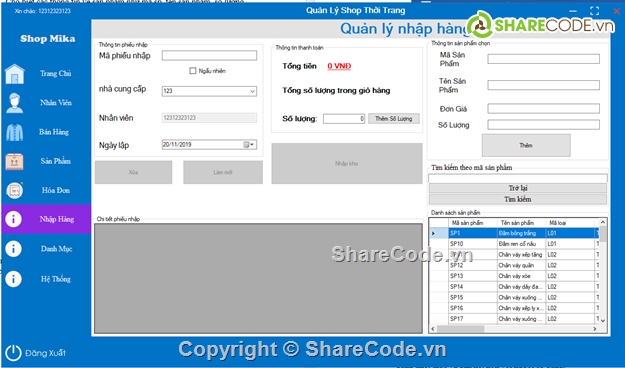Screen dimensions: 625x368
Task: Click the Shop Mika title
Action: 47,39
